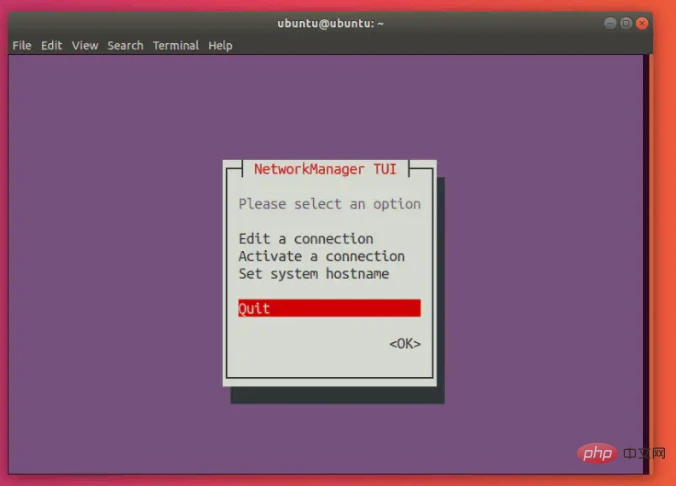
Task: Choose Activate a connection
Action: (x=321, y=256)
